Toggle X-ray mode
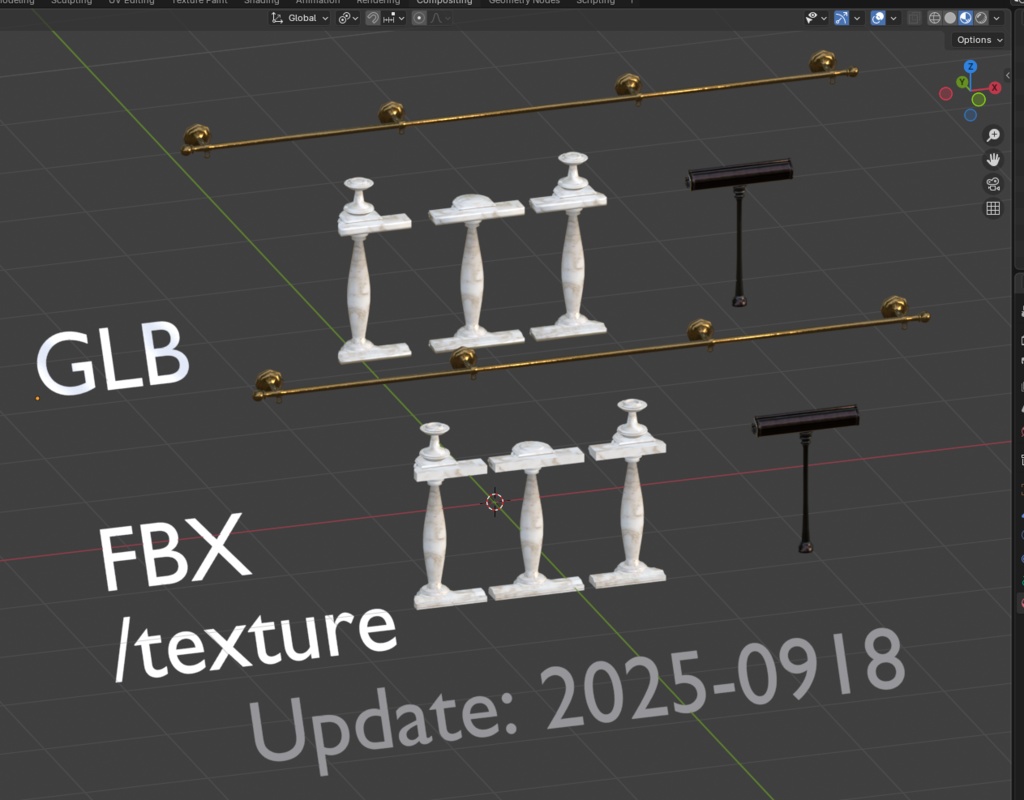 [x=914, y=18]
